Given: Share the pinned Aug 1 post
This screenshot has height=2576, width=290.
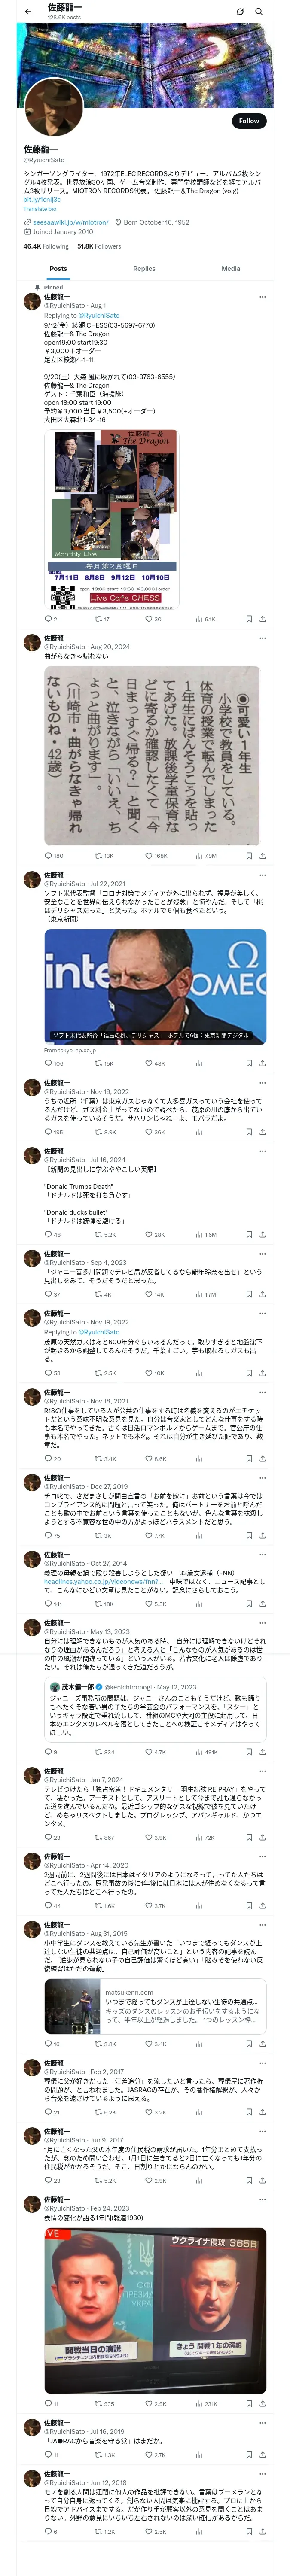Looking at the screenshot, I should pos(262,619).
